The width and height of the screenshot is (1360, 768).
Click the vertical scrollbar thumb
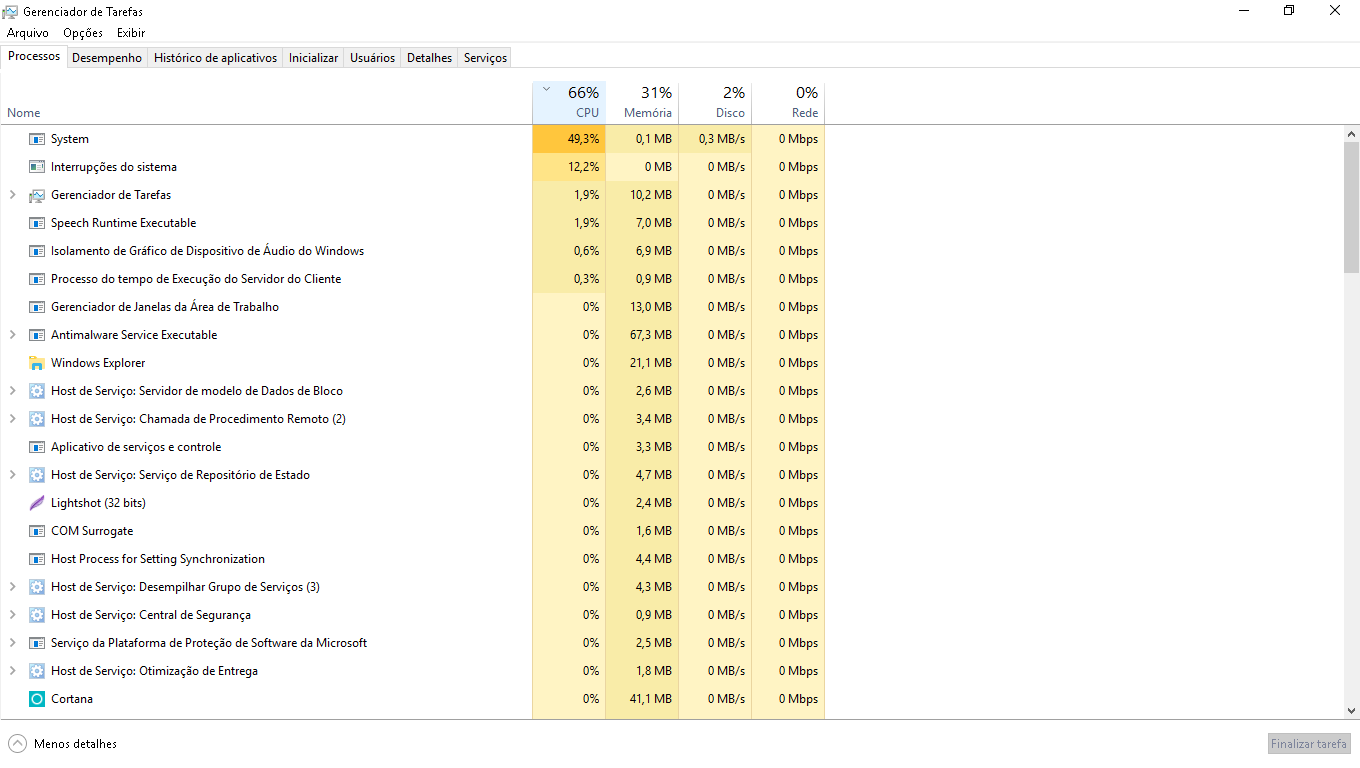pos(1352,206)
